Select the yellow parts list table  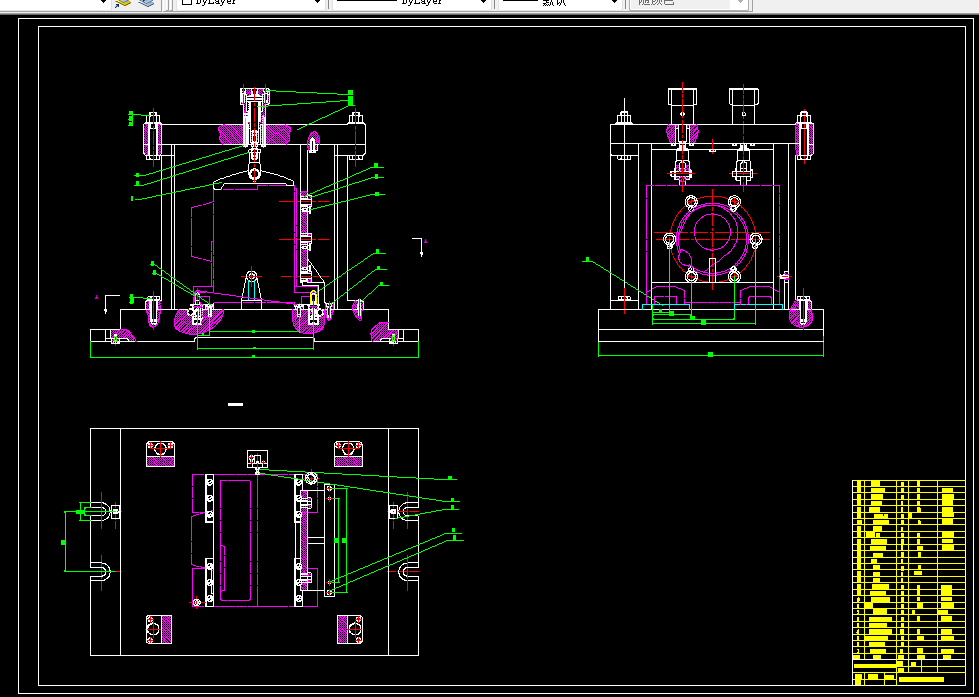pos(908,582)
